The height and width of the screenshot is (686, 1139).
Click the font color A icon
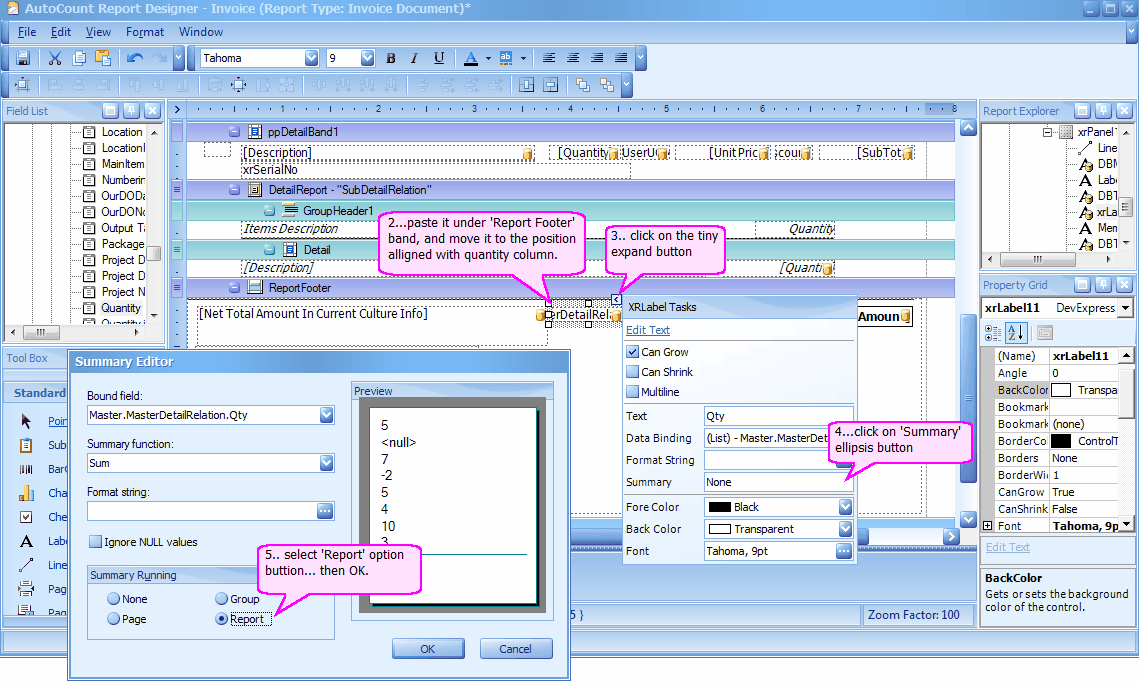pos(471,58)
